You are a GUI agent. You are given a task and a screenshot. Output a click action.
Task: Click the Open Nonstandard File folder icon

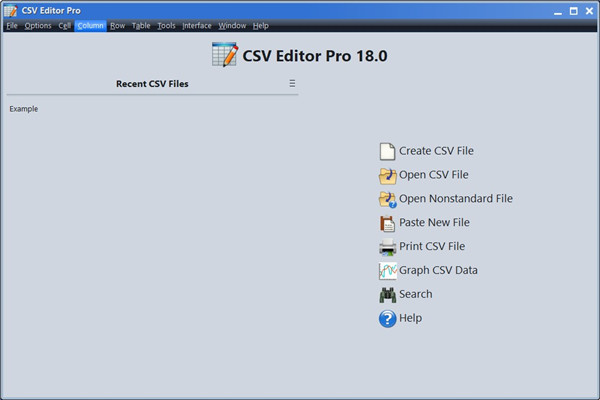click(x=387, y=199)
